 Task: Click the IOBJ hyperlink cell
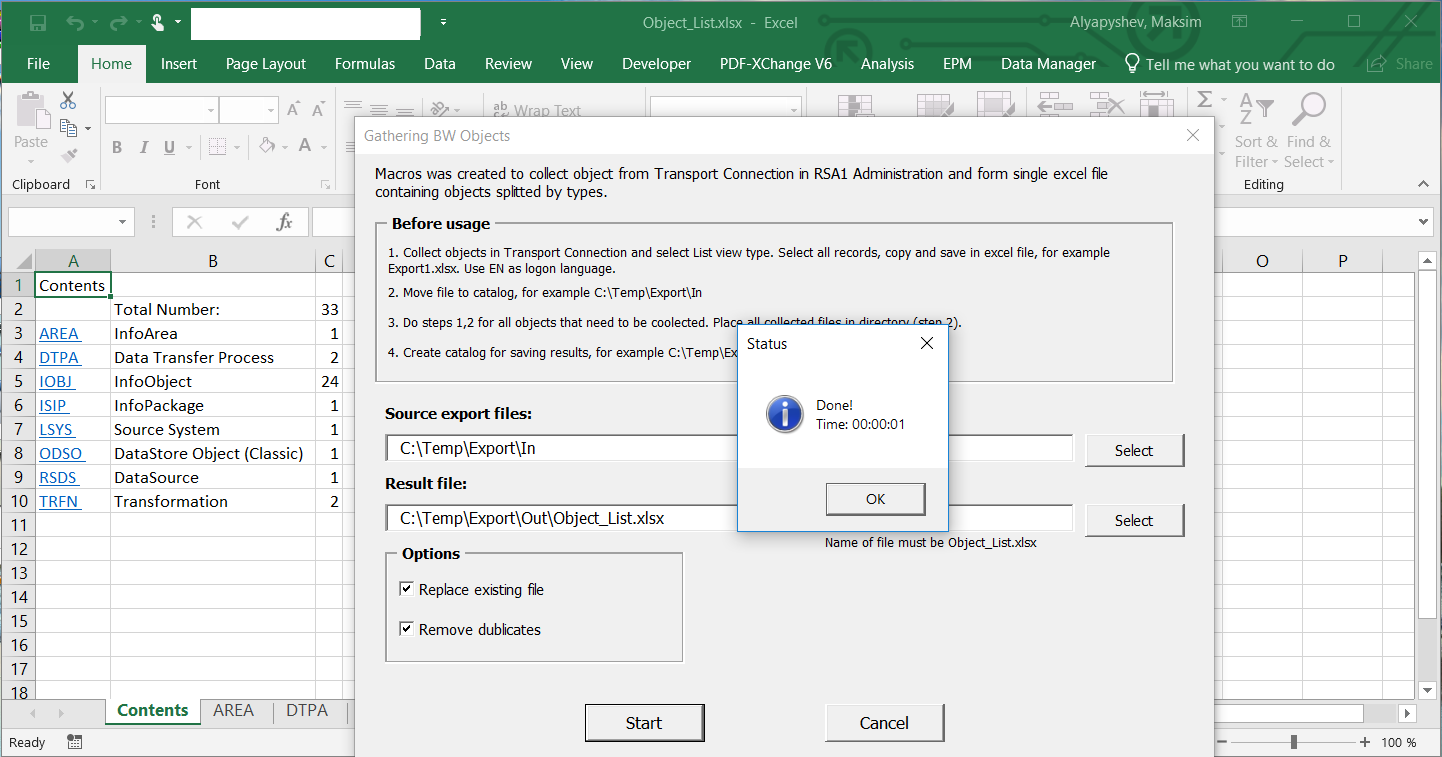pos(56,381)
